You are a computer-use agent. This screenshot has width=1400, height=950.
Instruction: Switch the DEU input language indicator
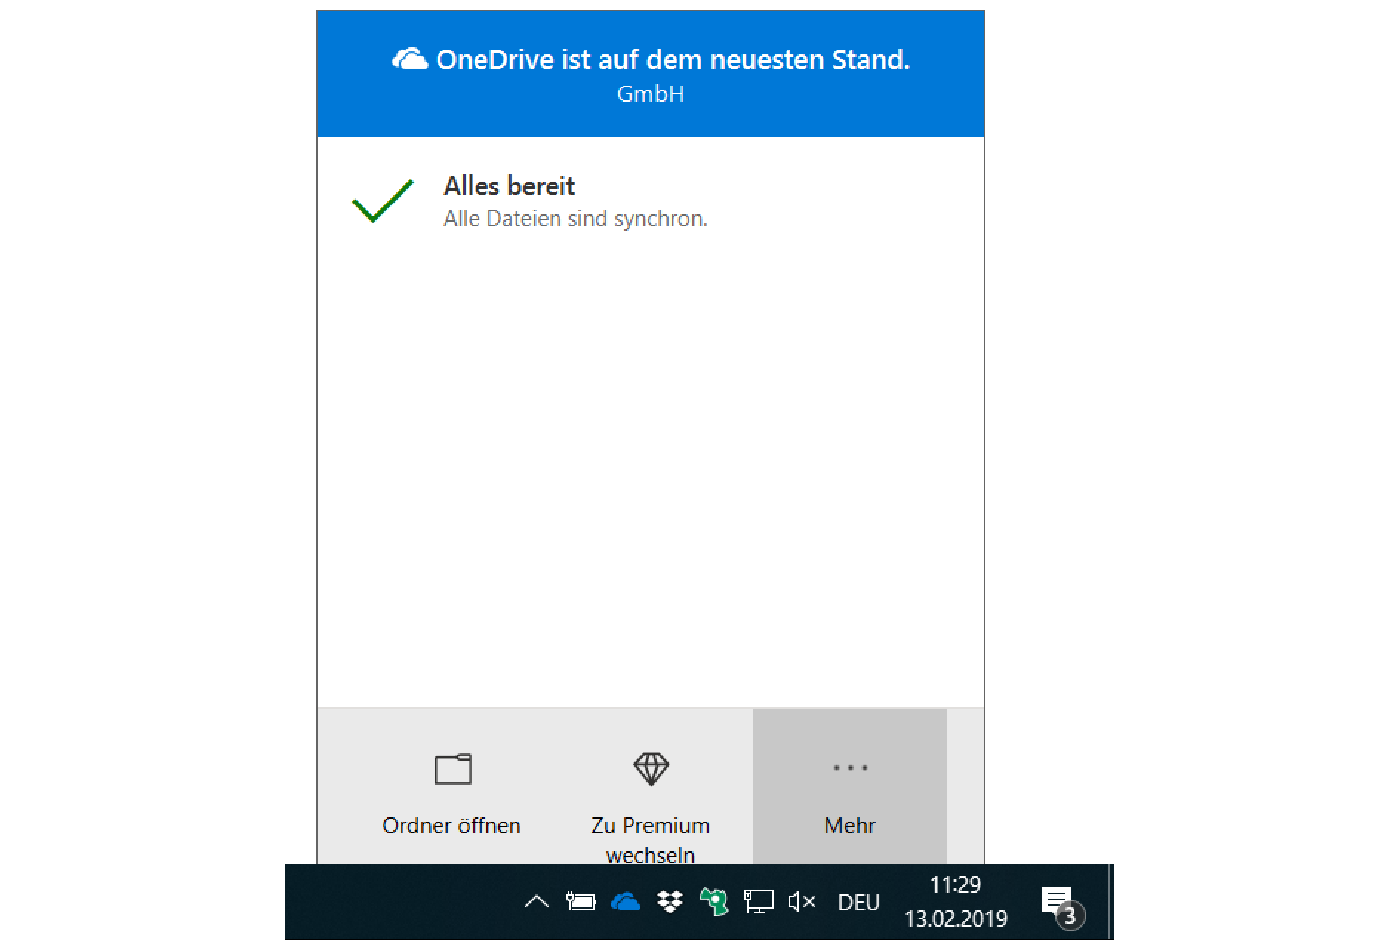pos(859,902)
